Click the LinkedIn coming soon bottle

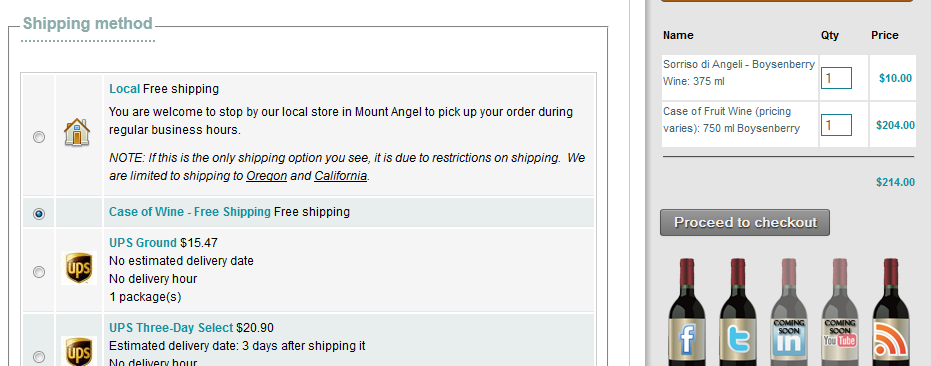click(788, 313)
